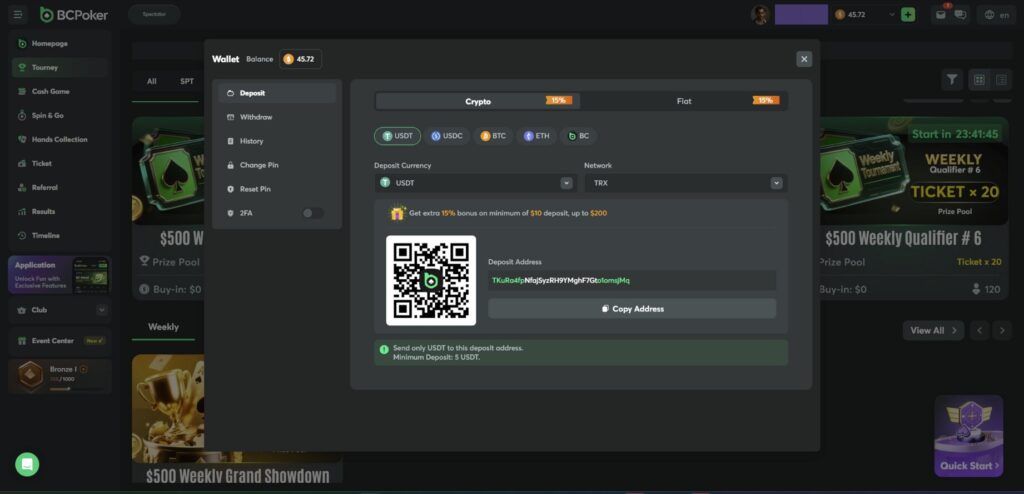Screen dimensions: 1024x494
Task: Open wallet History section
Action: click(x=277, y=141)
